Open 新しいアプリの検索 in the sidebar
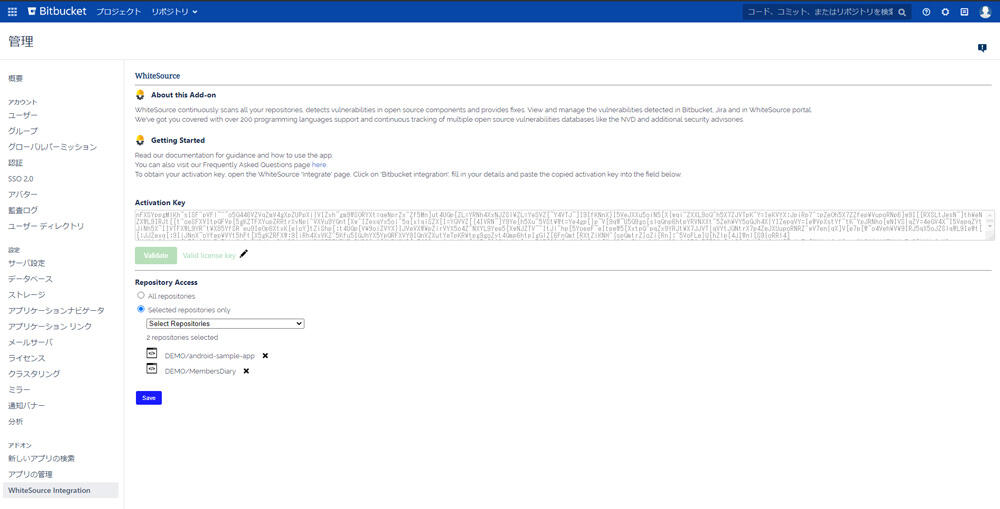 click(42, 459)
